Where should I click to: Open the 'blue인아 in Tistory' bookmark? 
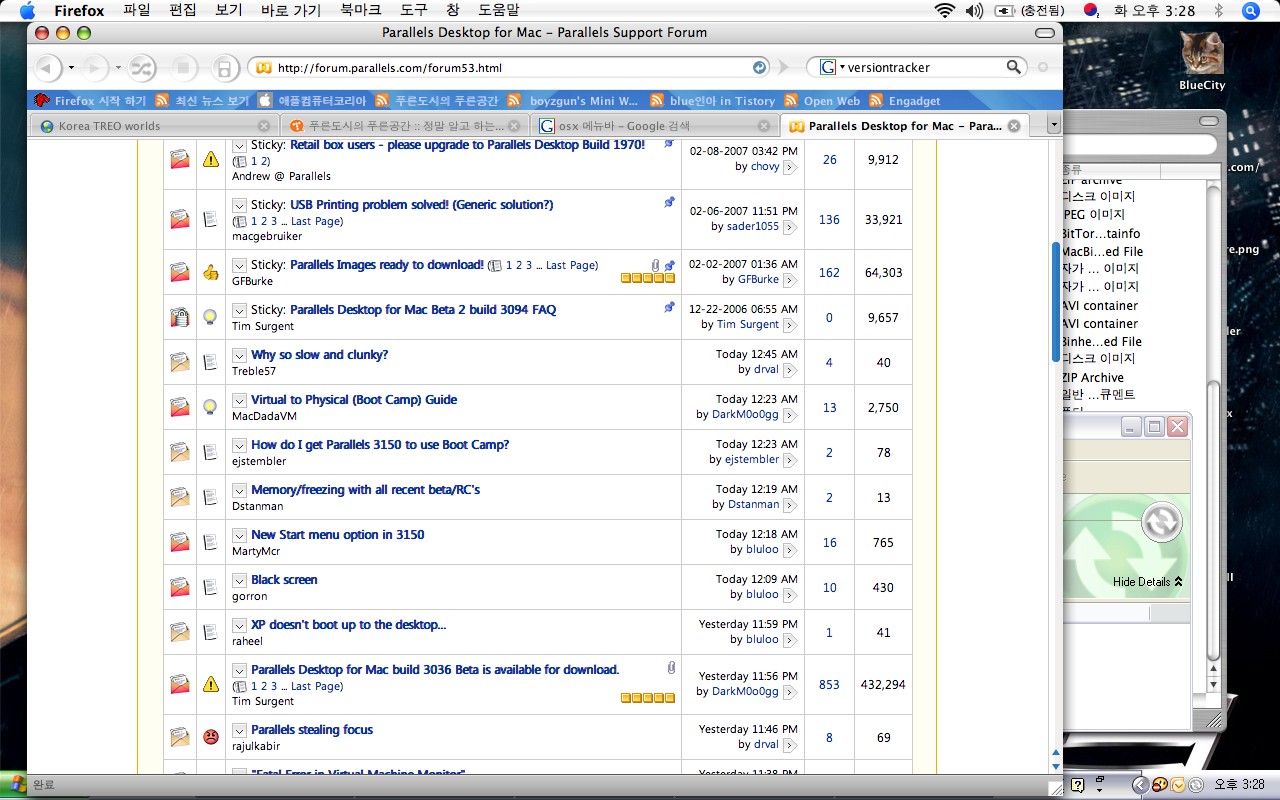coord(713,101)
